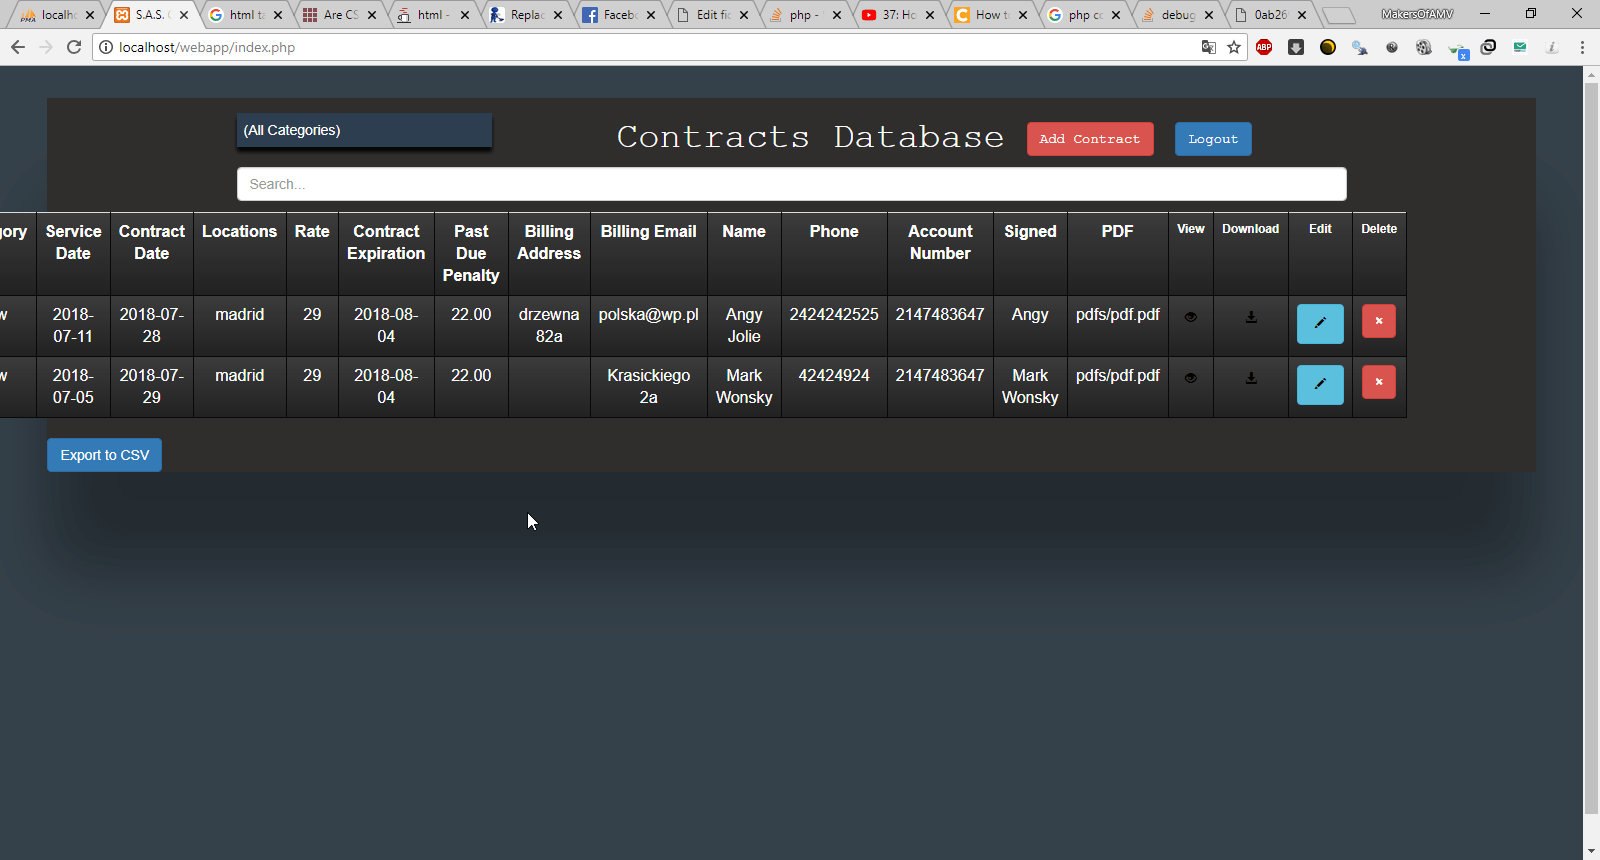This screenshot has height=860, width=1600.
Task: Open a new browser tab
Action: click(1339, 15)
